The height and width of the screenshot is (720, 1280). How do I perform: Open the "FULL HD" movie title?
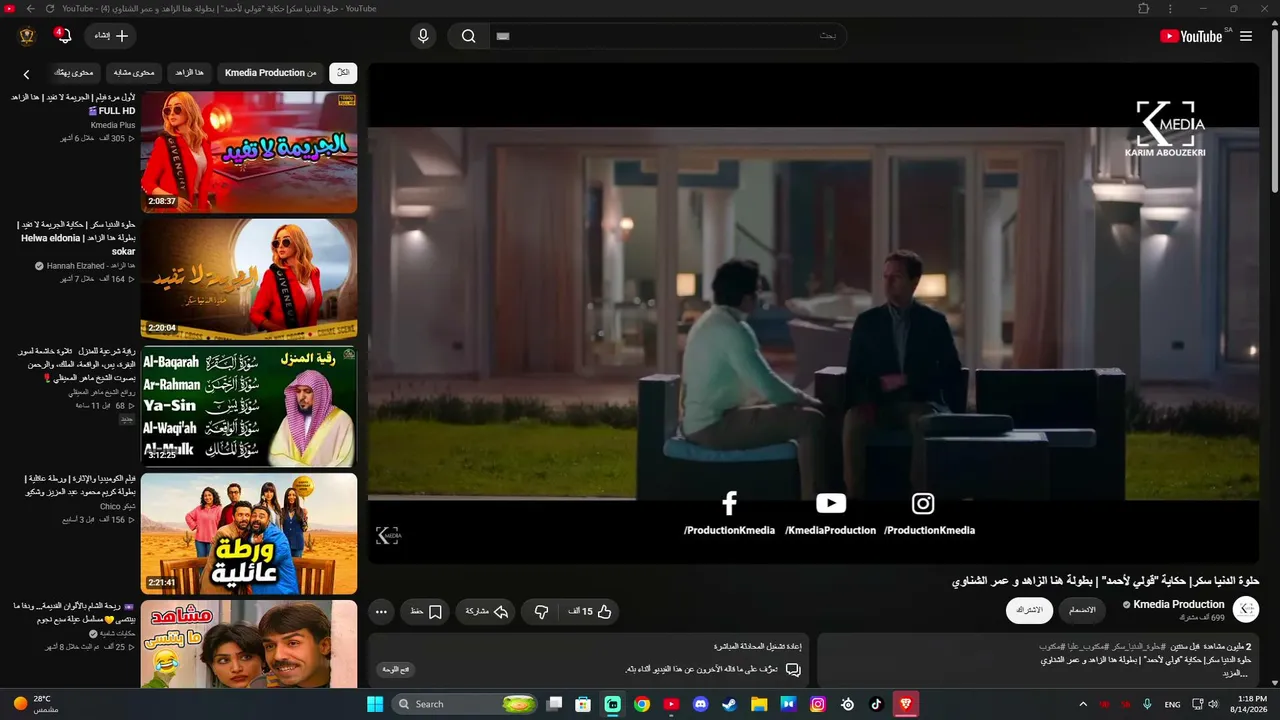pyautogui.click(x=73, y=104)
